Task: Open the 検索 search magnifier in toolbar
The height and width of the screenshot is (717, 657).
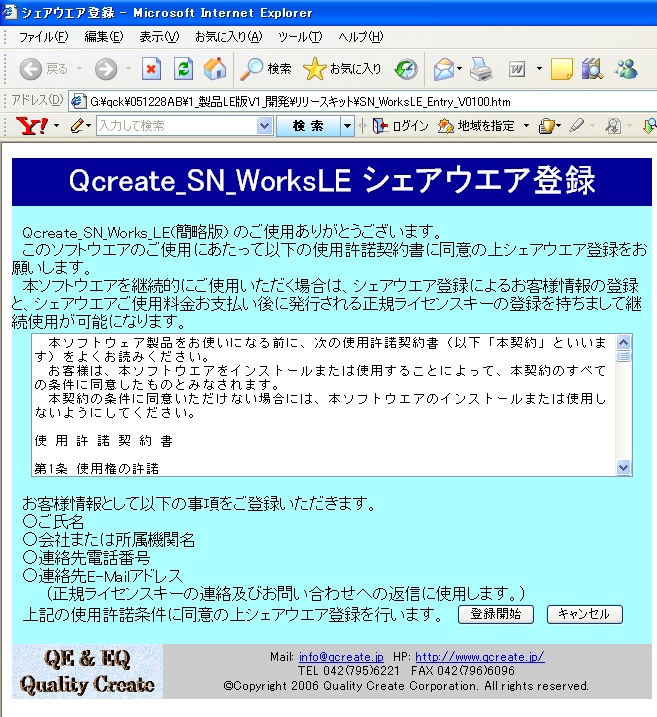Action: 266,69
